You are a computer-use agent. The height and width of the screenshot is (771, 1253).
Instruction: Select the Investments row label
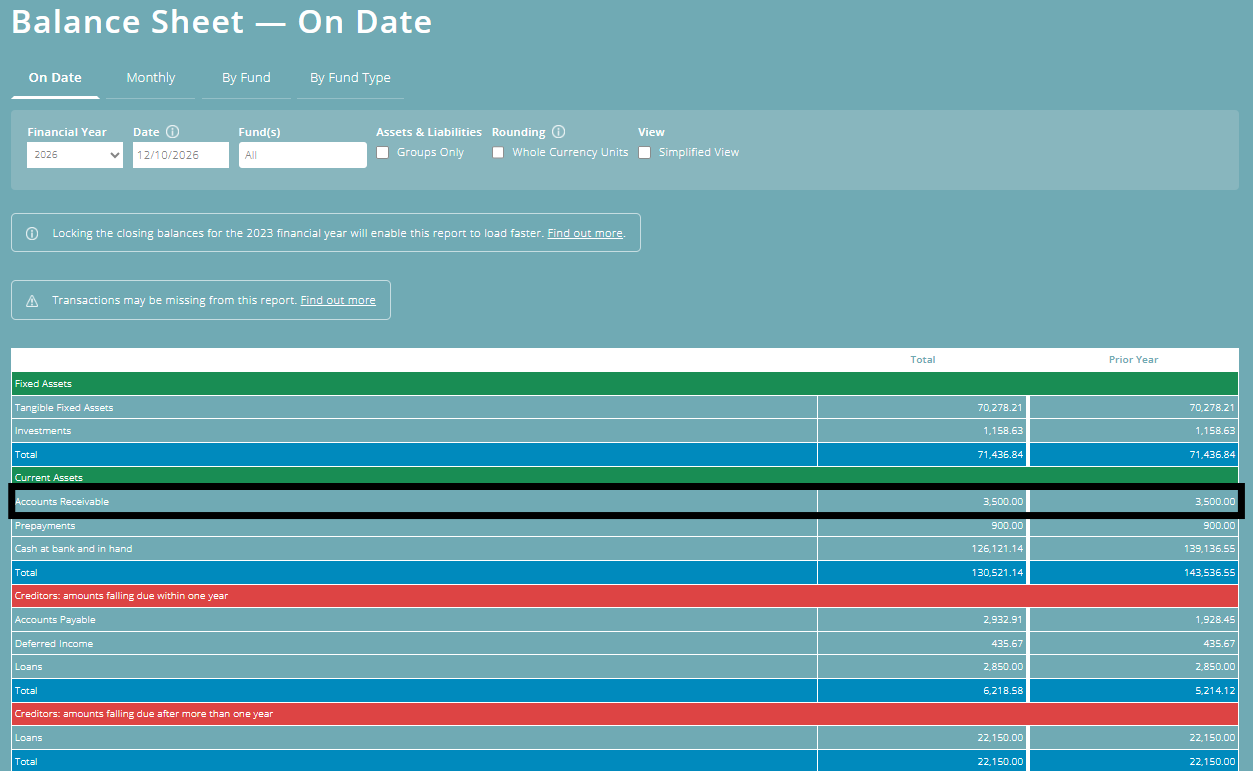tap(43, 431)
